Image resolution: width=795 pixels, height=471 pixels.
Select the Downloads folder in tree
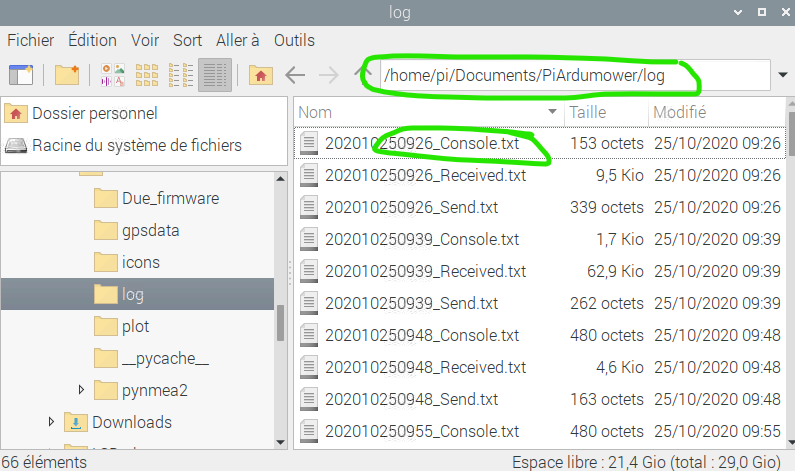pyautogui.click(x=132, y=422)
